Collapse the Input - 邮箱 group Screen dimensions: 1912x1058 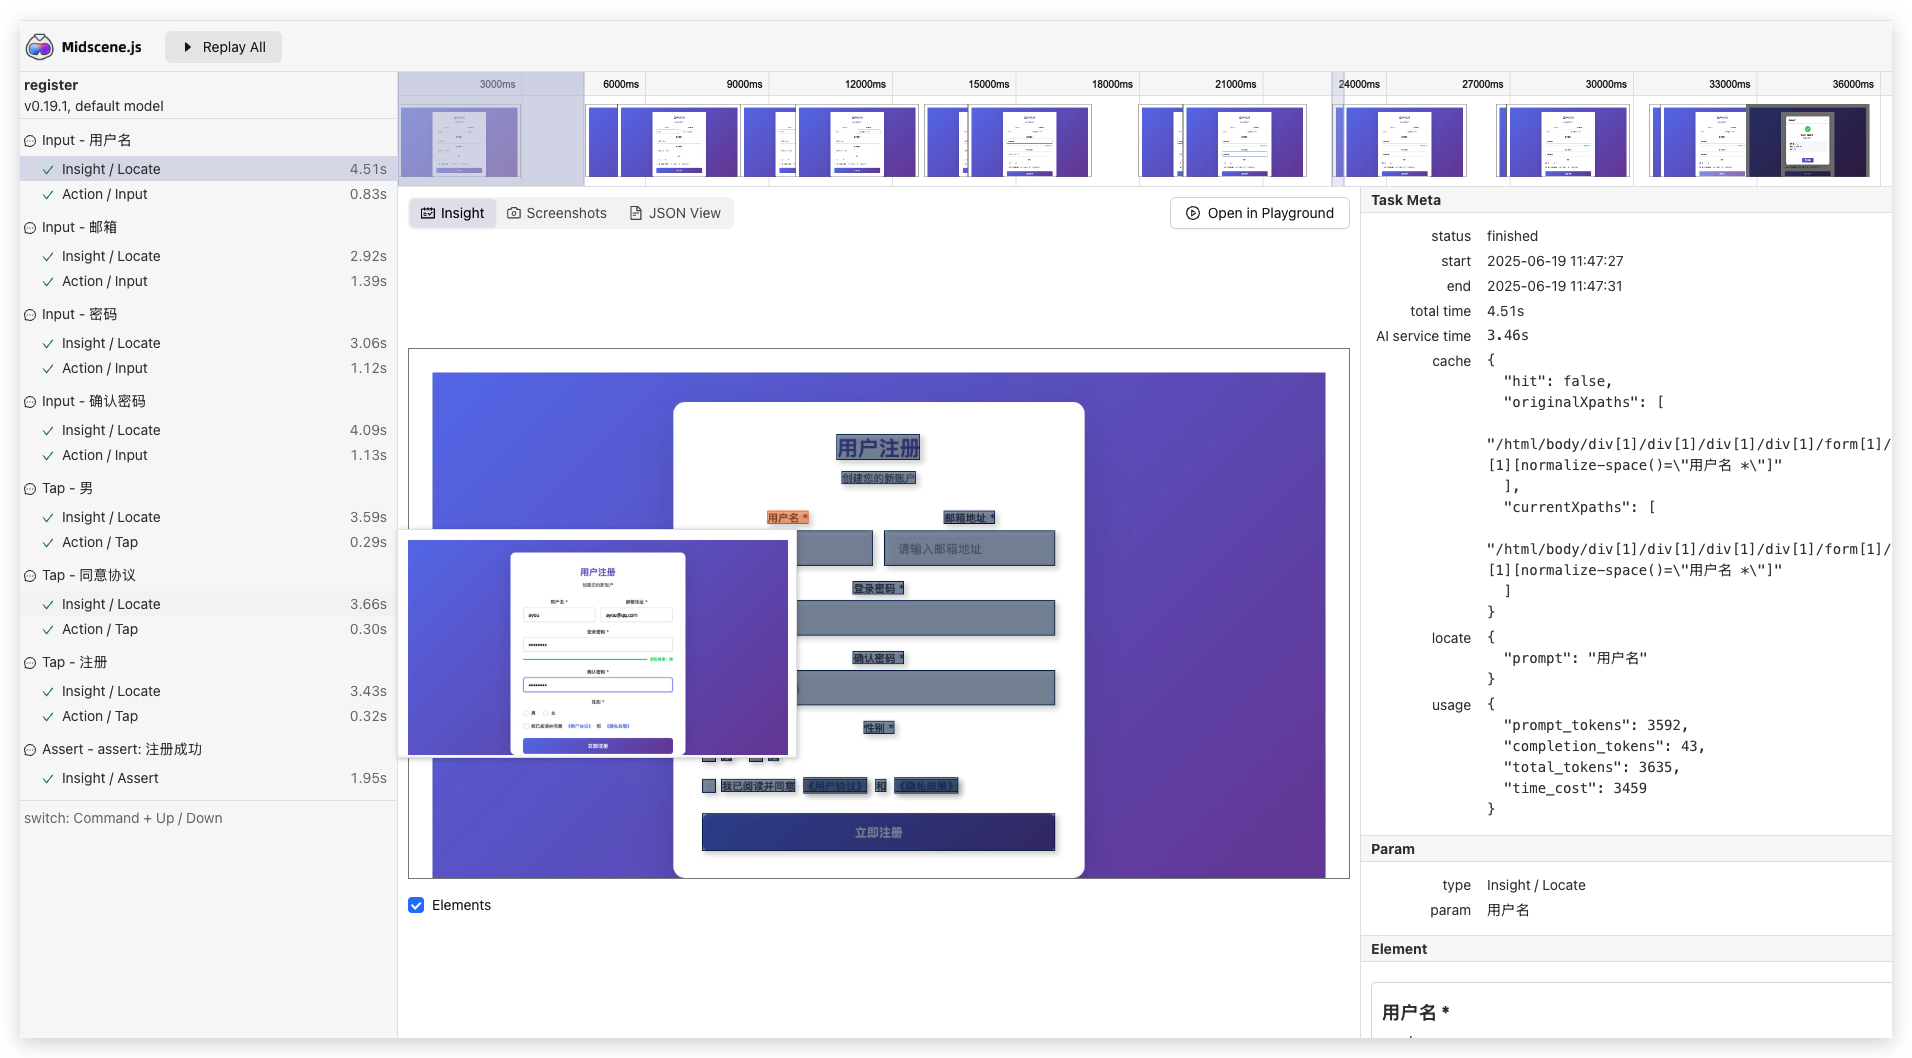(x=30, y=228)
